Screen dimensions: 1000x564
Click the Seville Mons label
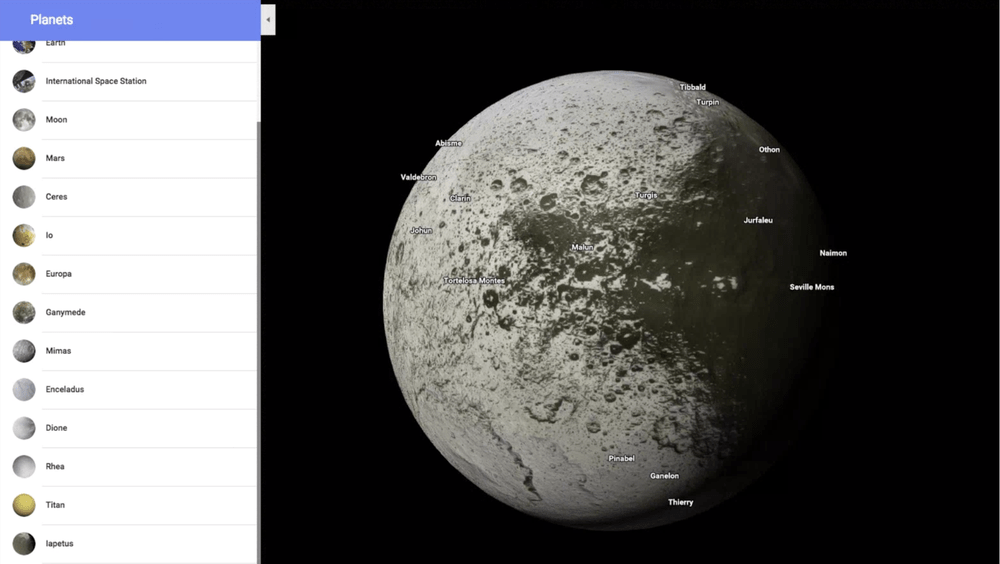(812, 287)
